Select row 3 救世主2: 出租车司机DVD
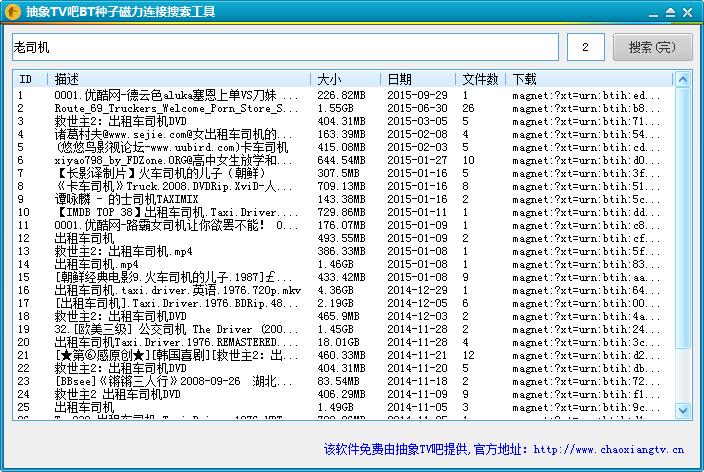Image resolution: width=704 pixels, height=472 pixels. (343, 121)
